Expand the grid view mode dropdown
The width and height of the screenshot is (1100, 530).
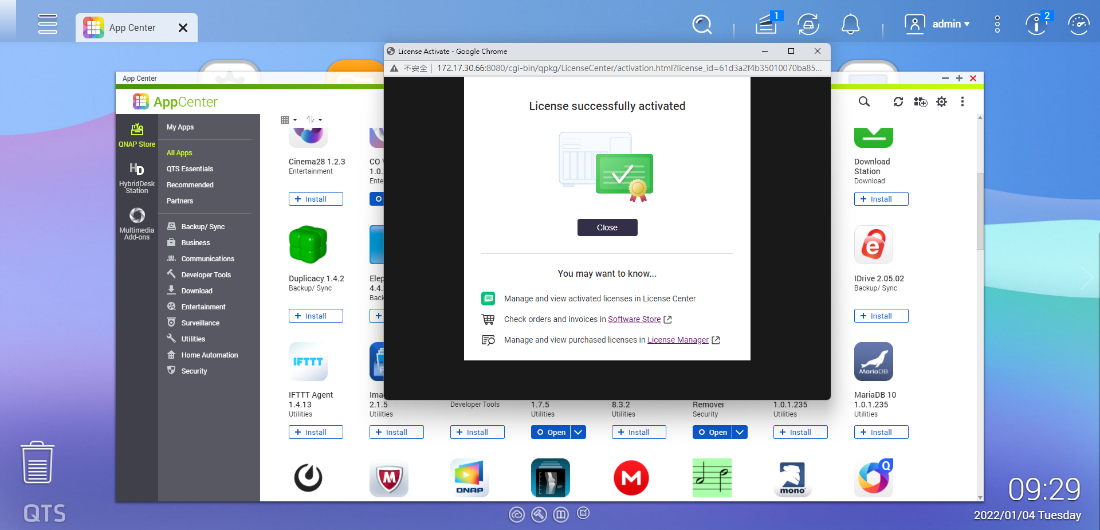[x=288, y=120]
